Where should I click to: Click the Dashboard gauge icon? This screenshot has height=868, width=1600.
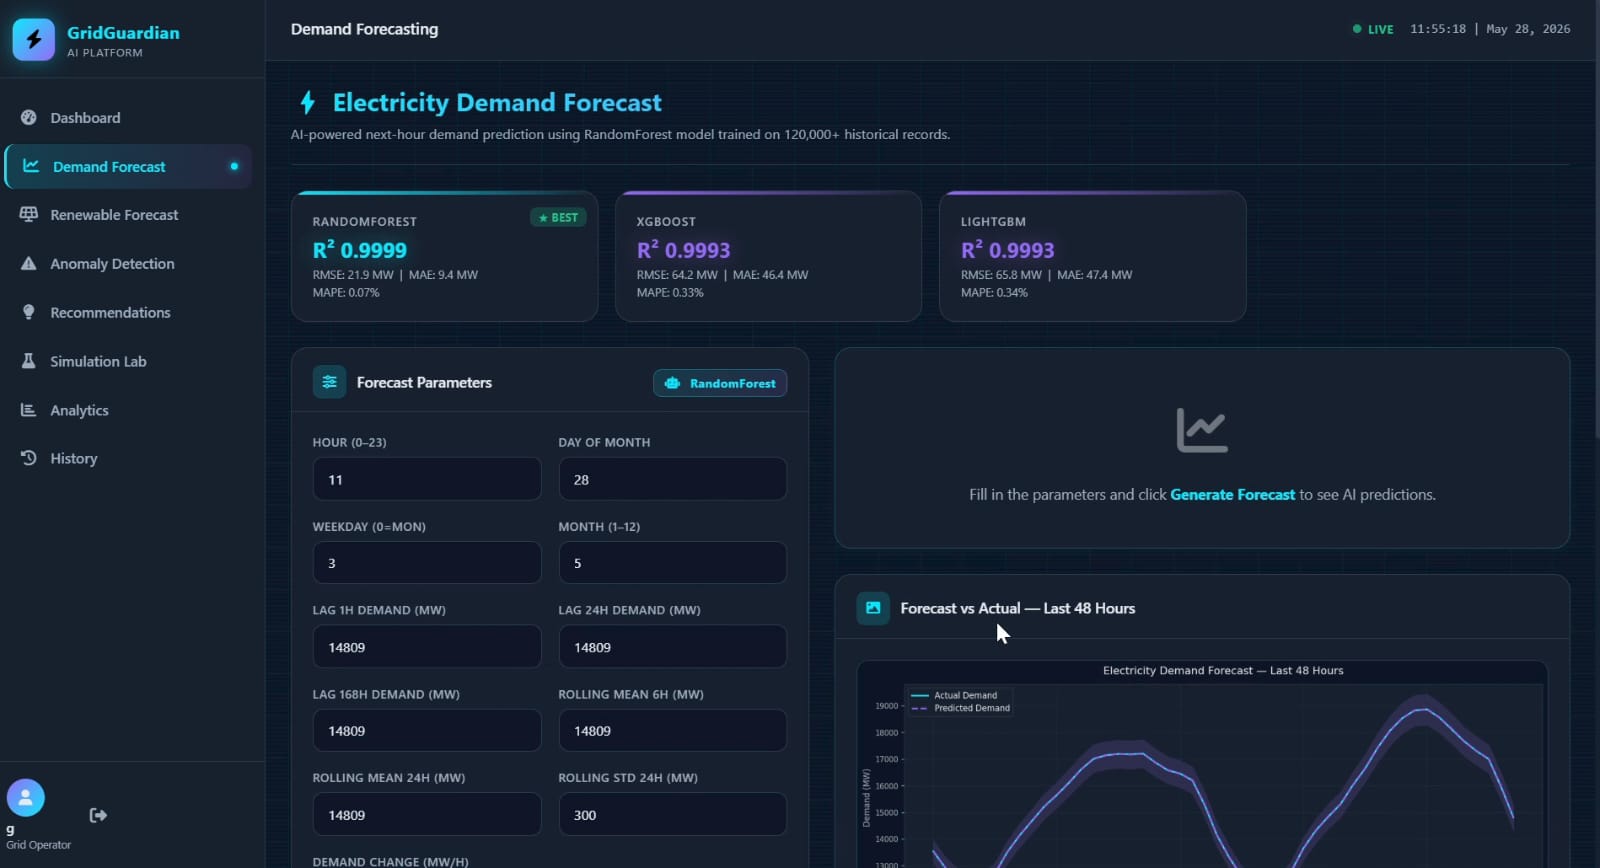[x=29, y=117]
